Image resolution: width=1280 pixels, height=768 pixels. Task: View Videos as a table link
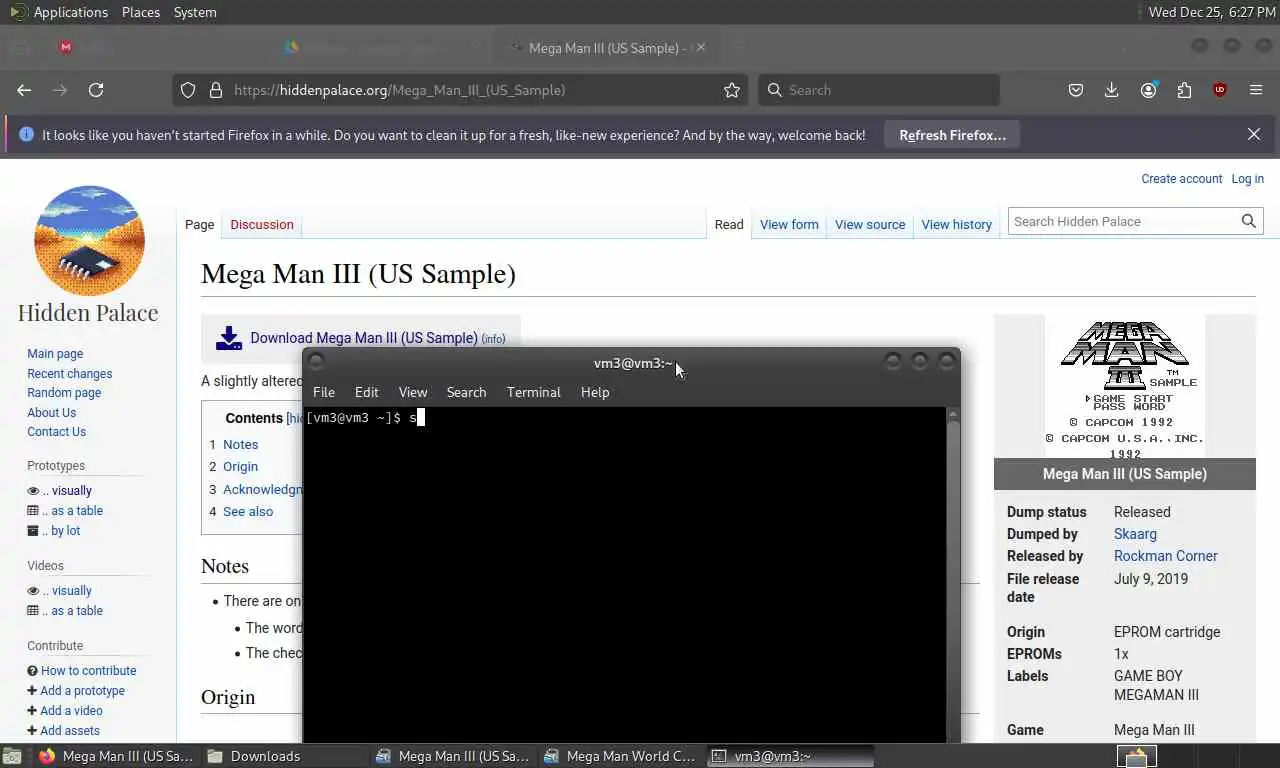[x=73, y=611]
